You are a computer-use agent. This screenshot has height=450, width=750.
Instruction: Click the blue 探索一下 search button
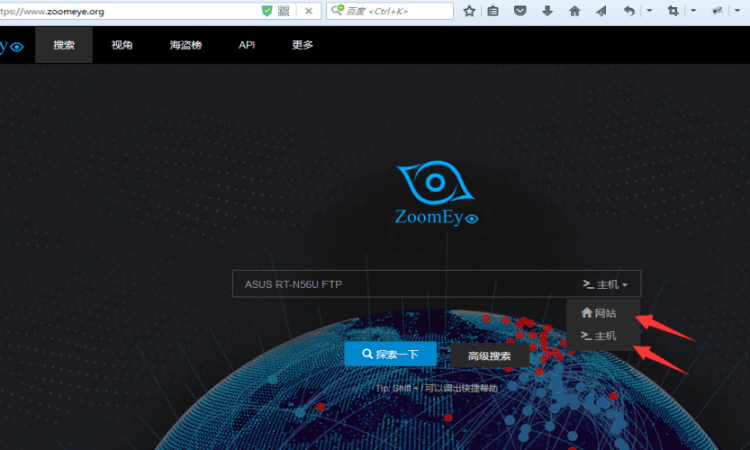coord(390,354)
